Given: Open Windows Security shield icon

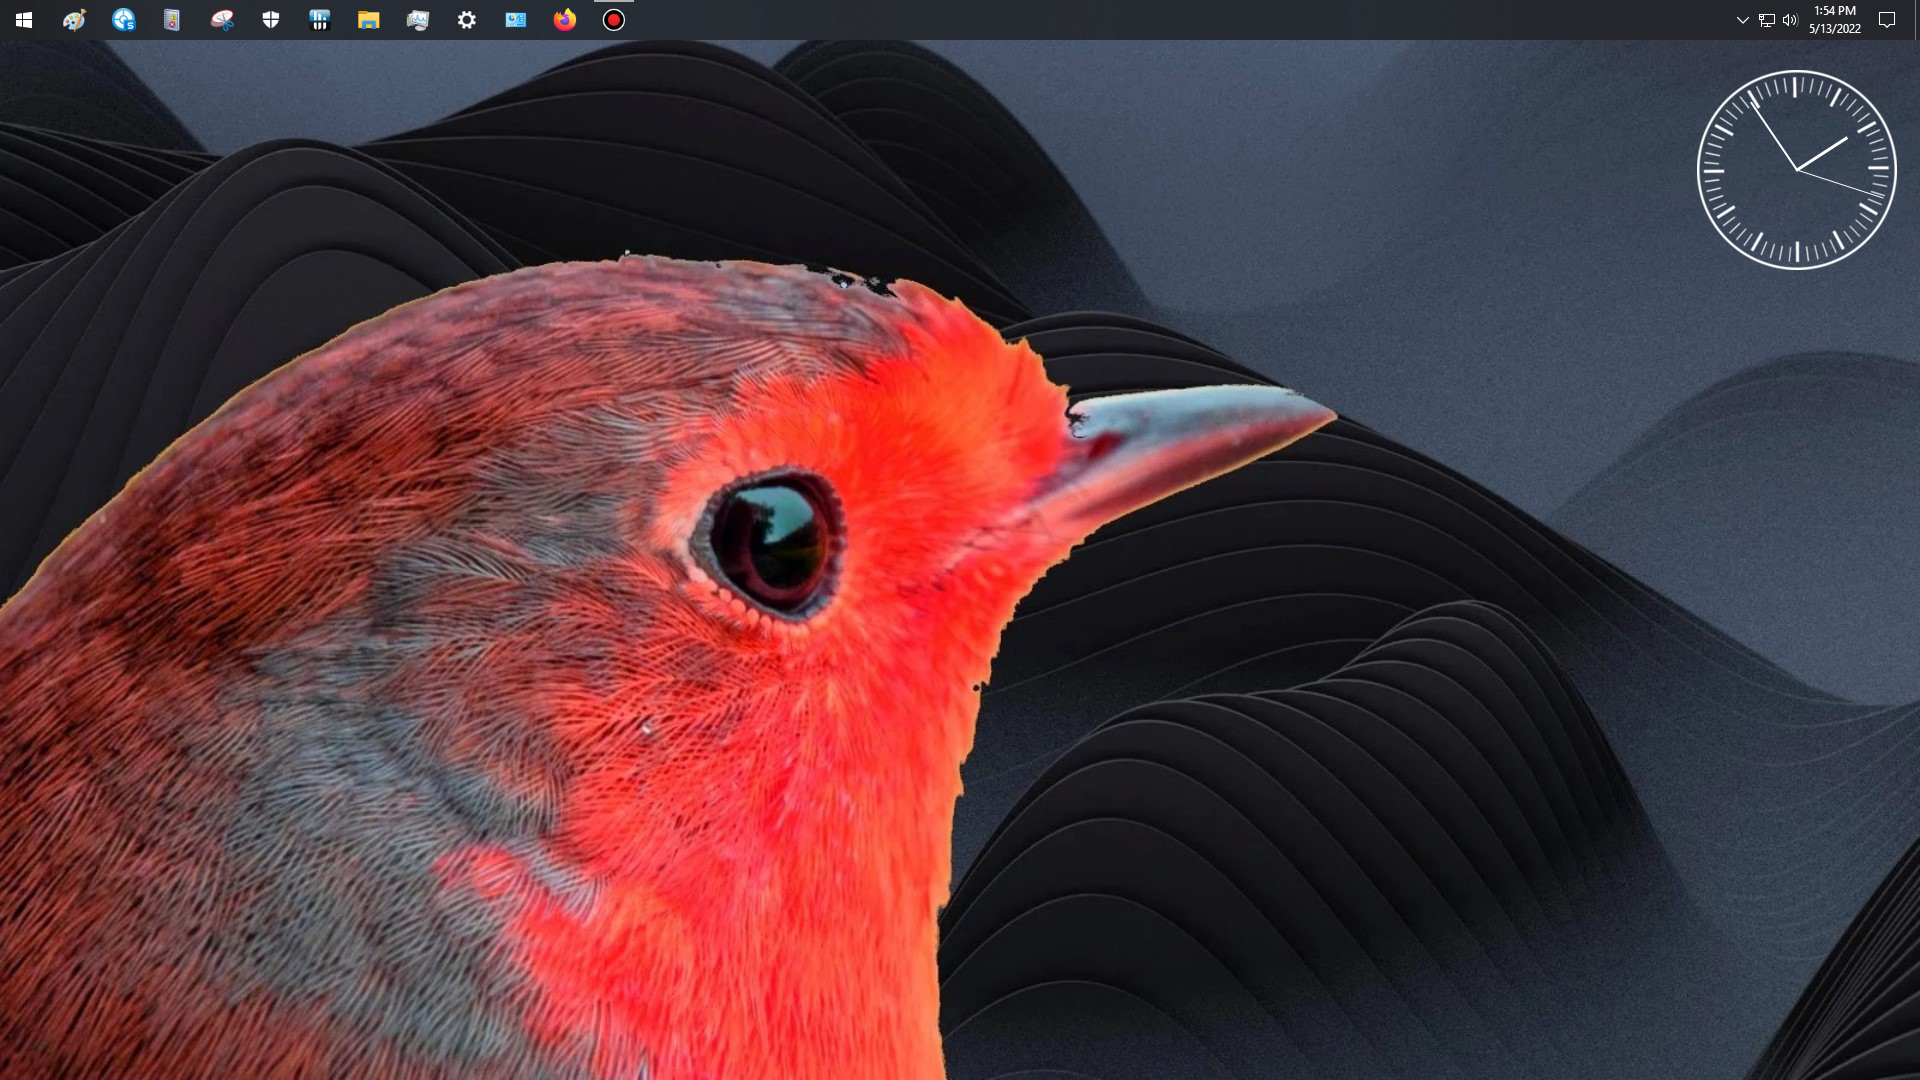Looking at the screenshot, I should pyautogui.click(x=271, y=20).
